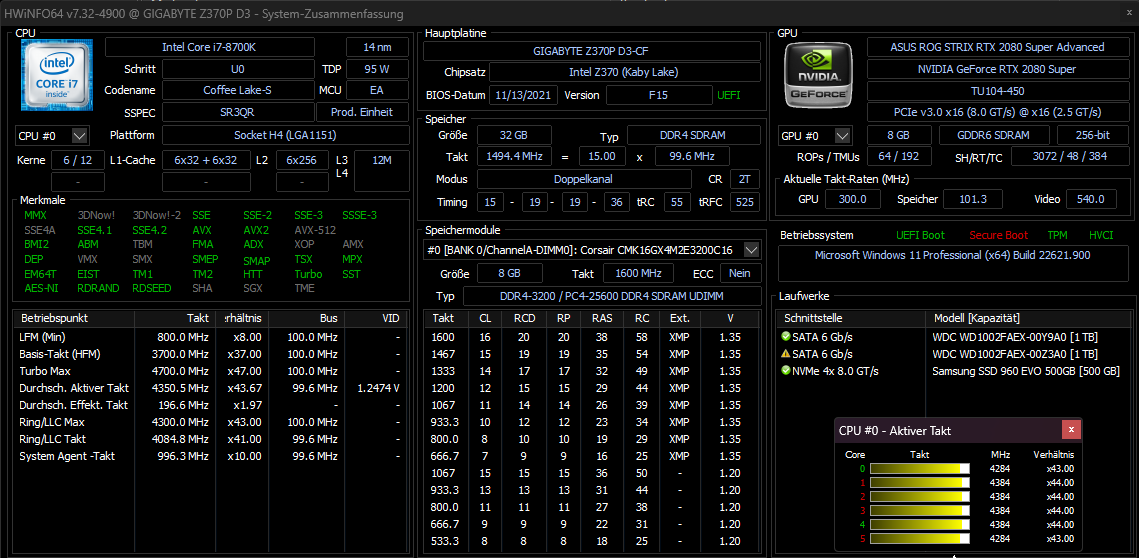Click the Socket H4 (LGA1151) field

click(x=285, y=135)
